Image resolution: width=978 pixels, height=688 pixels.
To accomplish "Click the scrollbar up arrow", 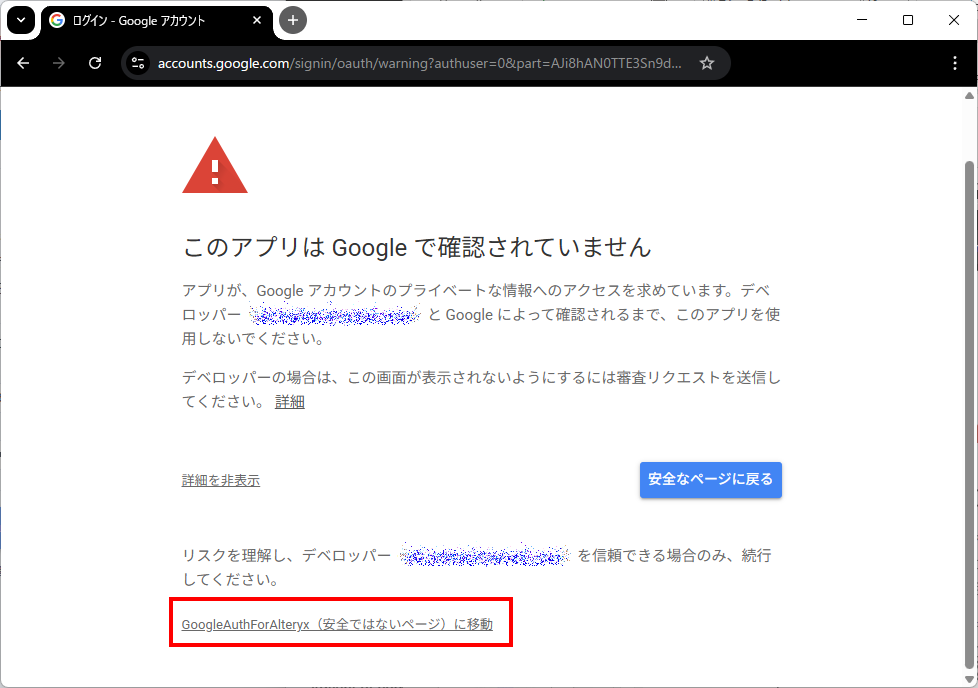I will [968, 96].
